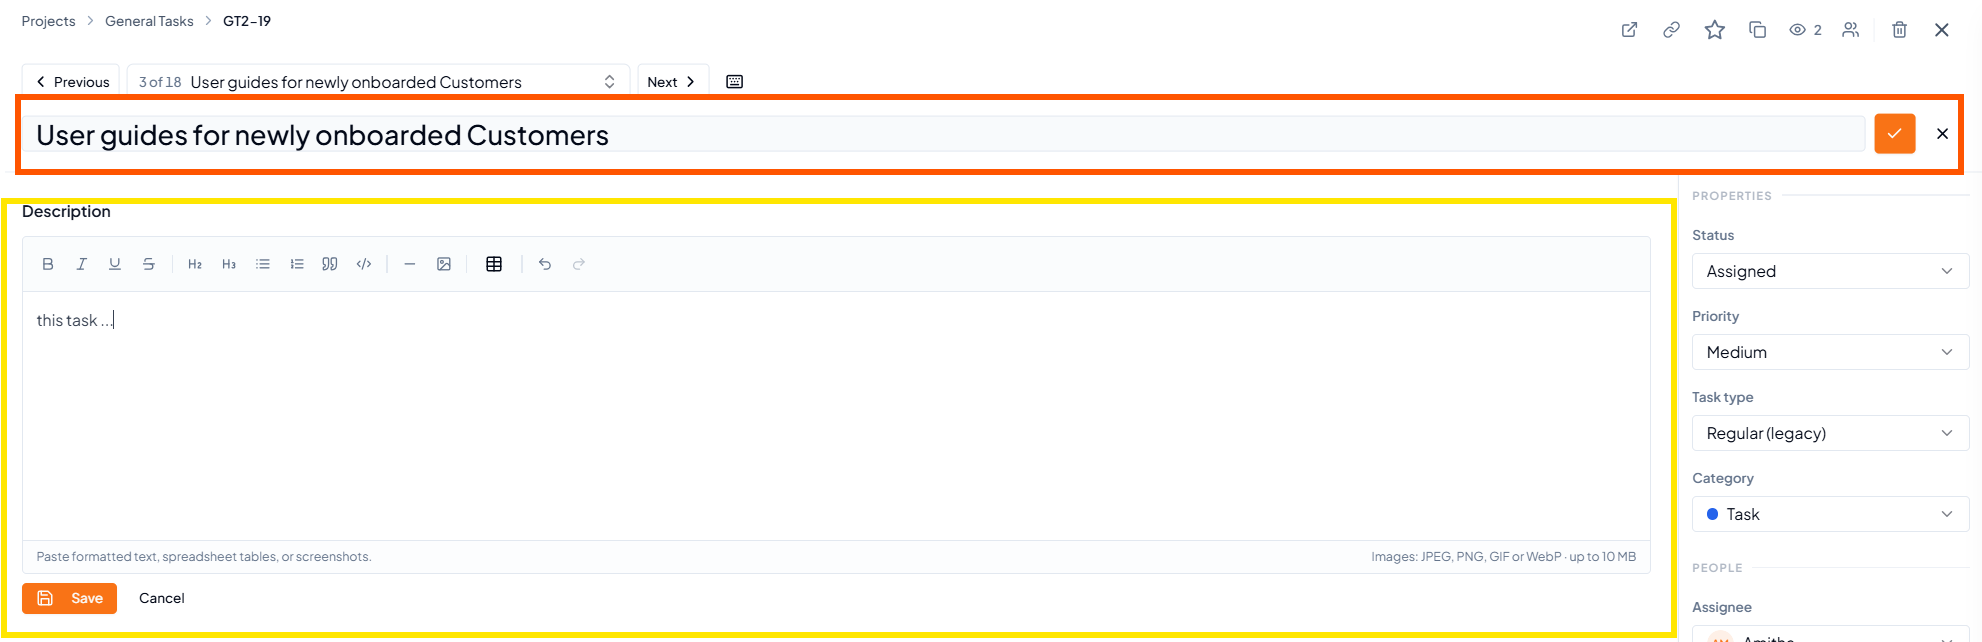Toggle bold formatting in description editor

click(x=48, y=264)
